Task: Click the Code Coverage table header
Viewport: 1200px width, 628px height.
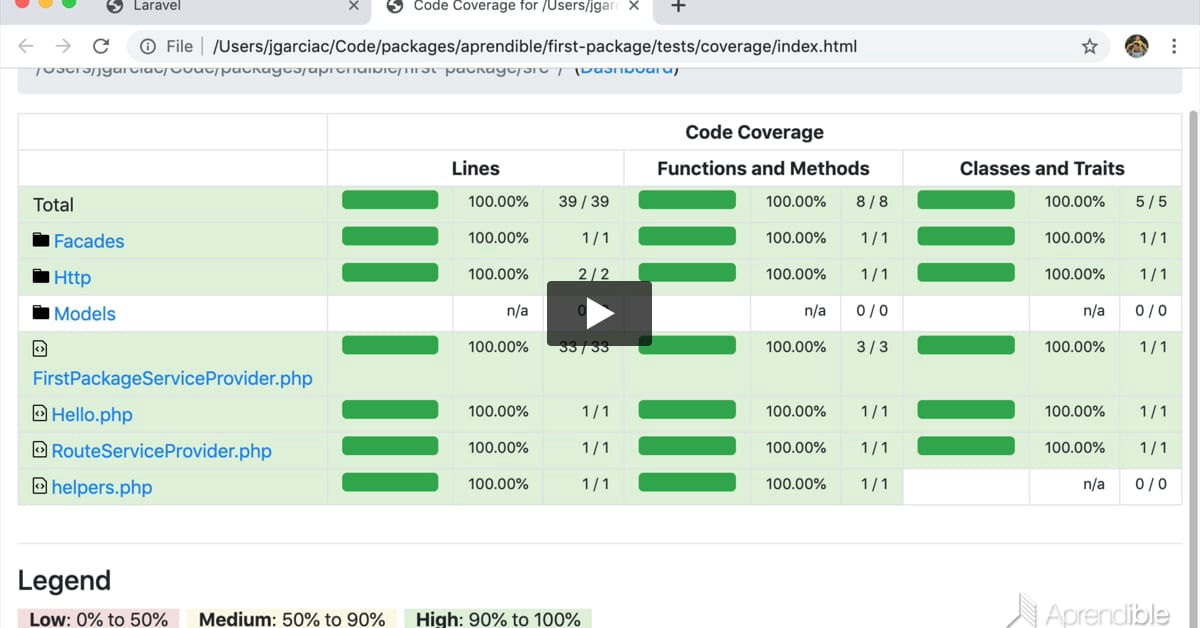Action: (x=755, y=132)
